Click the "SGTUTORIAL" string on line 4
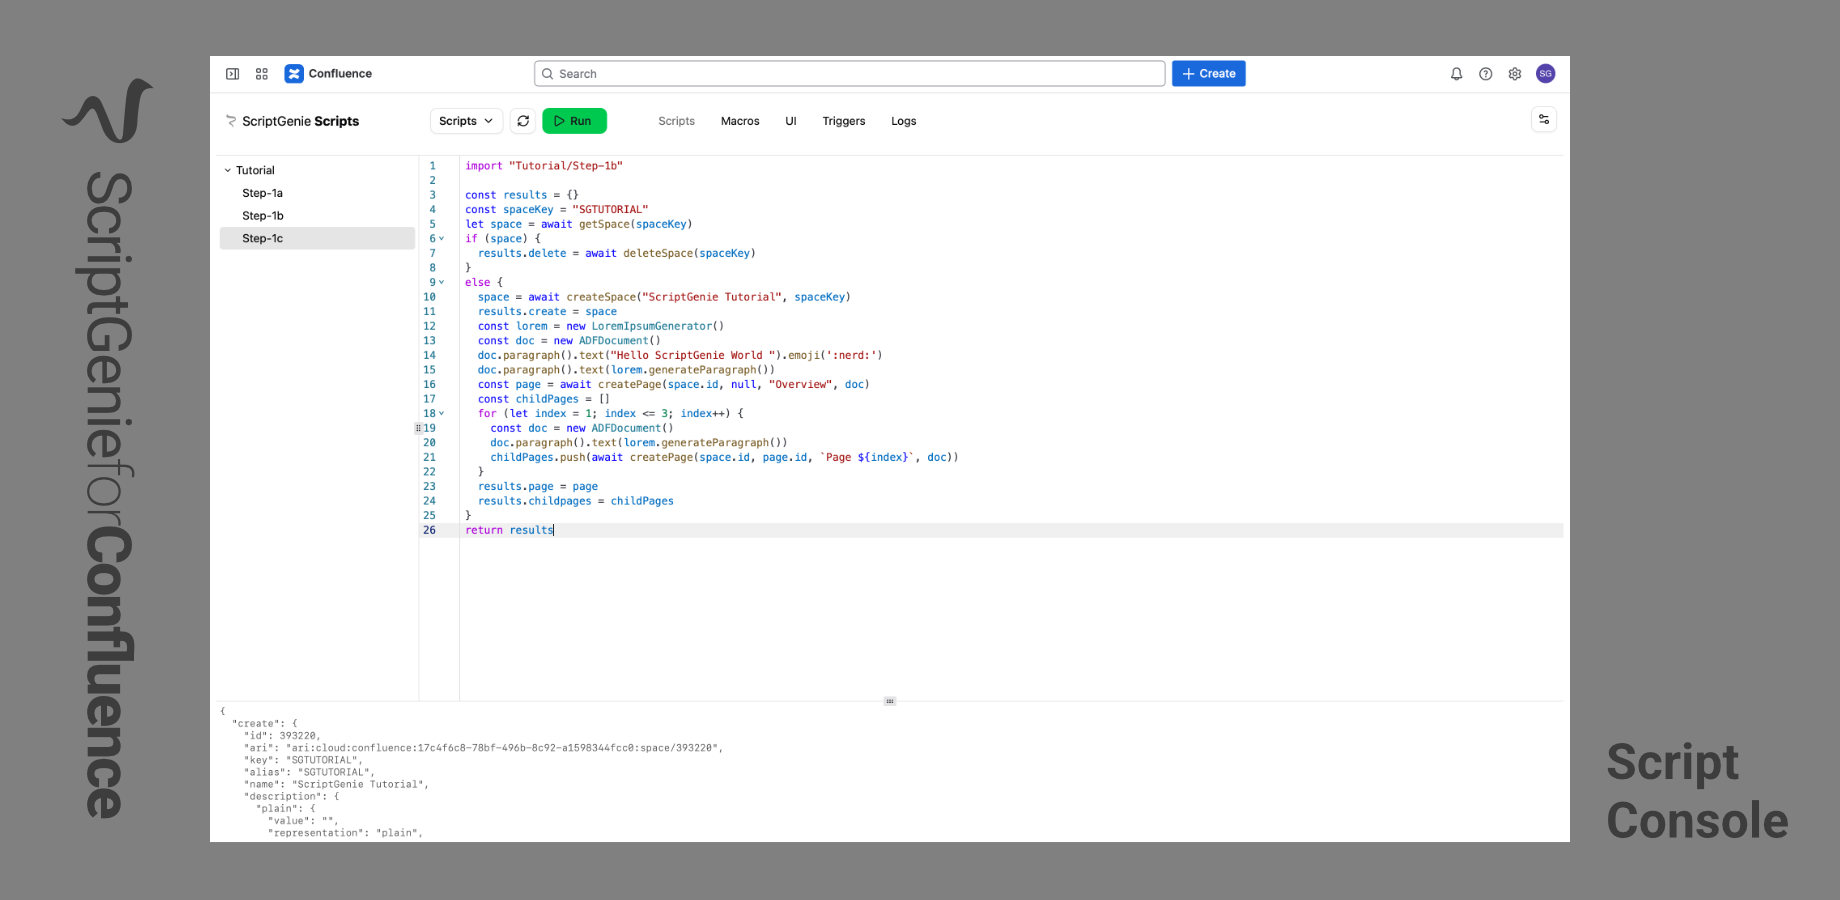This screenshot has height=900, width=1840. pyautogui.click(x=610, y=210)
